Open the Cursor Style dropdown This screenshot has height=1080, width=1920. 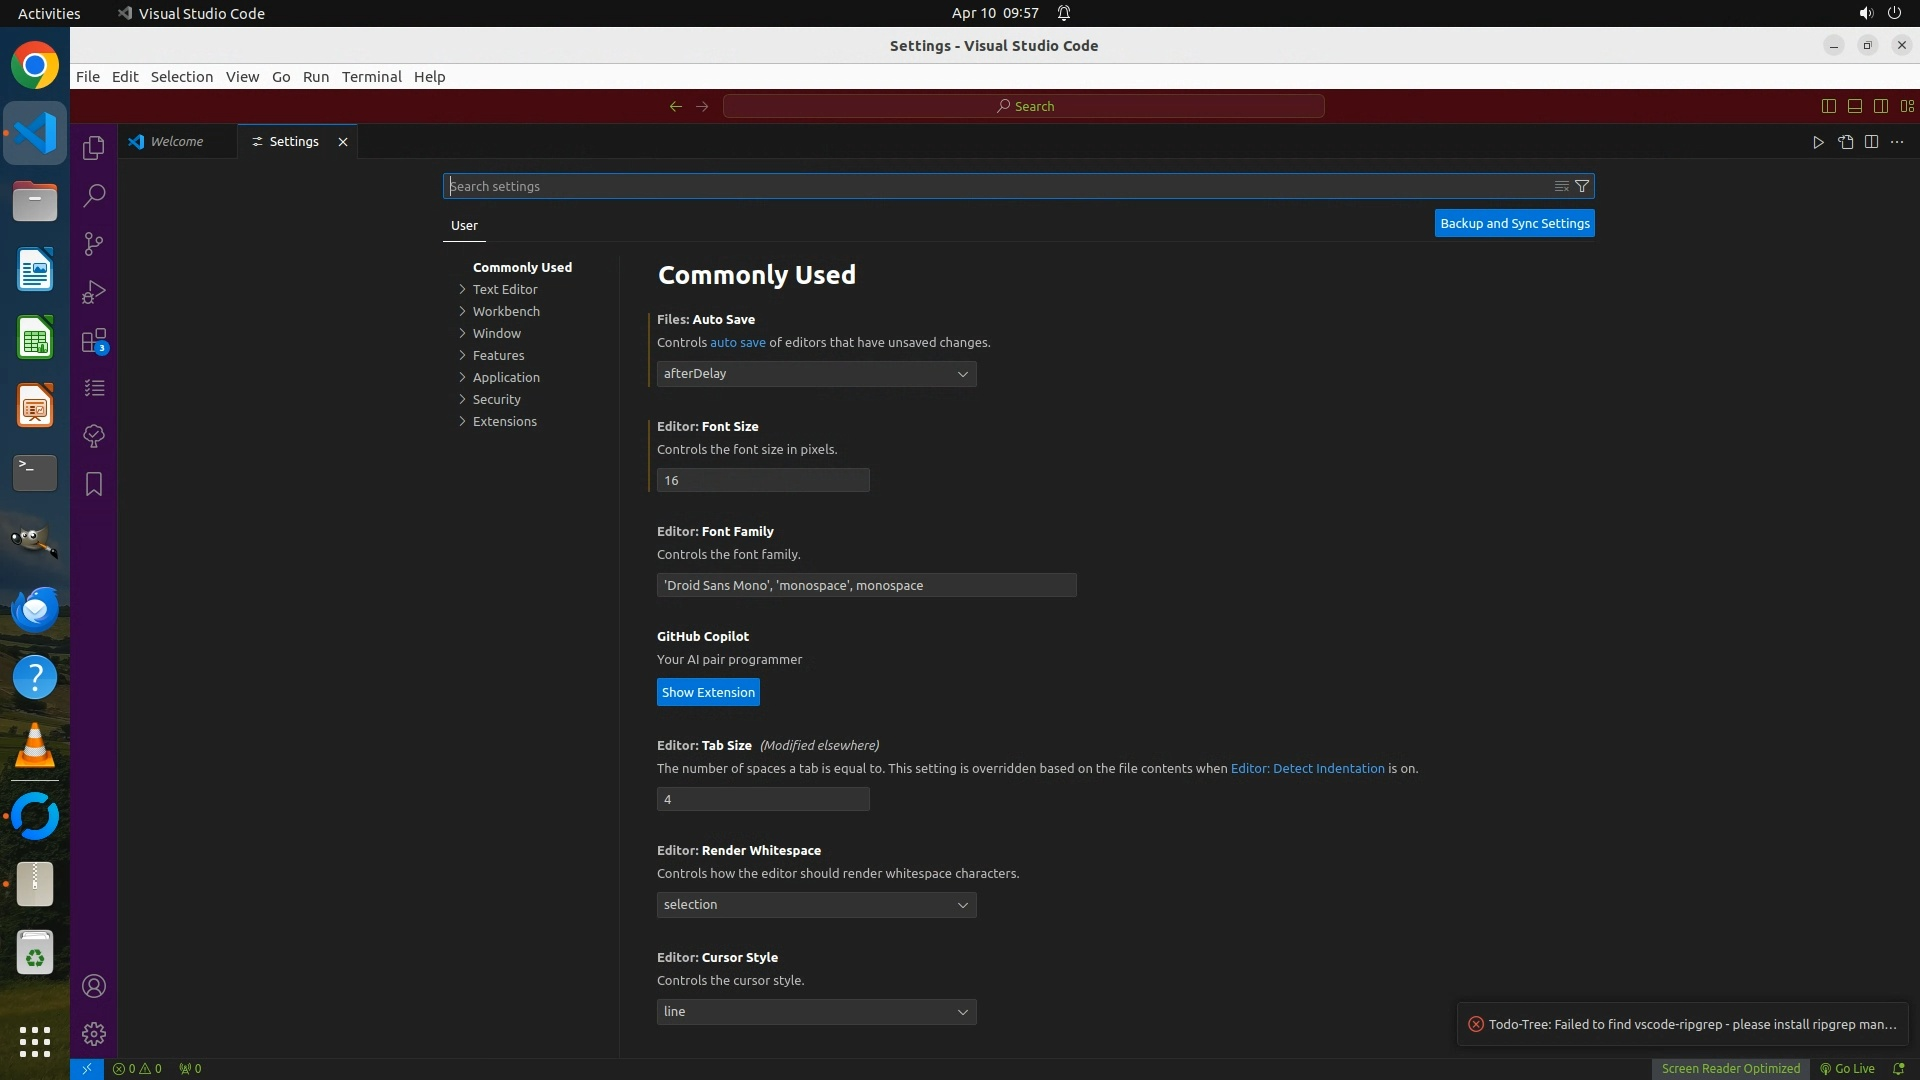(816, 1012)
